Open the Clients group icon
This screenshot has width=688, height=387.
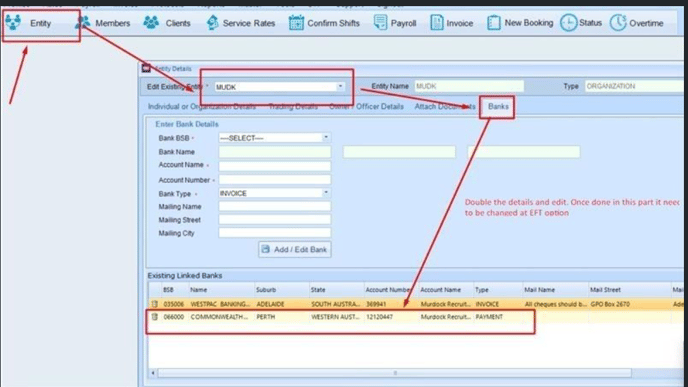pos(151,22)
